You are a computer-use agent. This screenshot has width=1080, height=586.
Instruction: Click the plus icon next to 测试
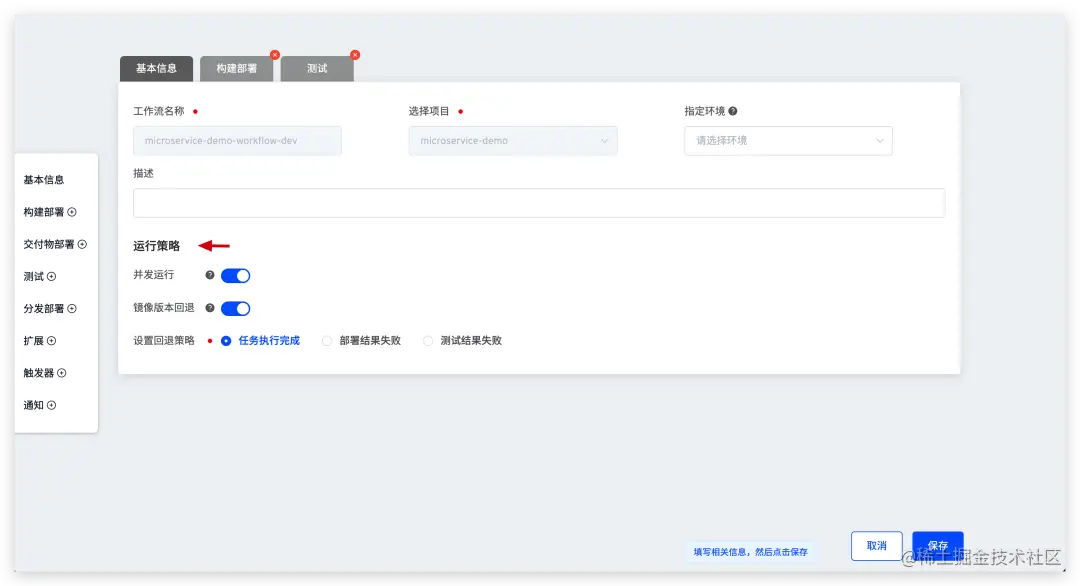point(51,277)
